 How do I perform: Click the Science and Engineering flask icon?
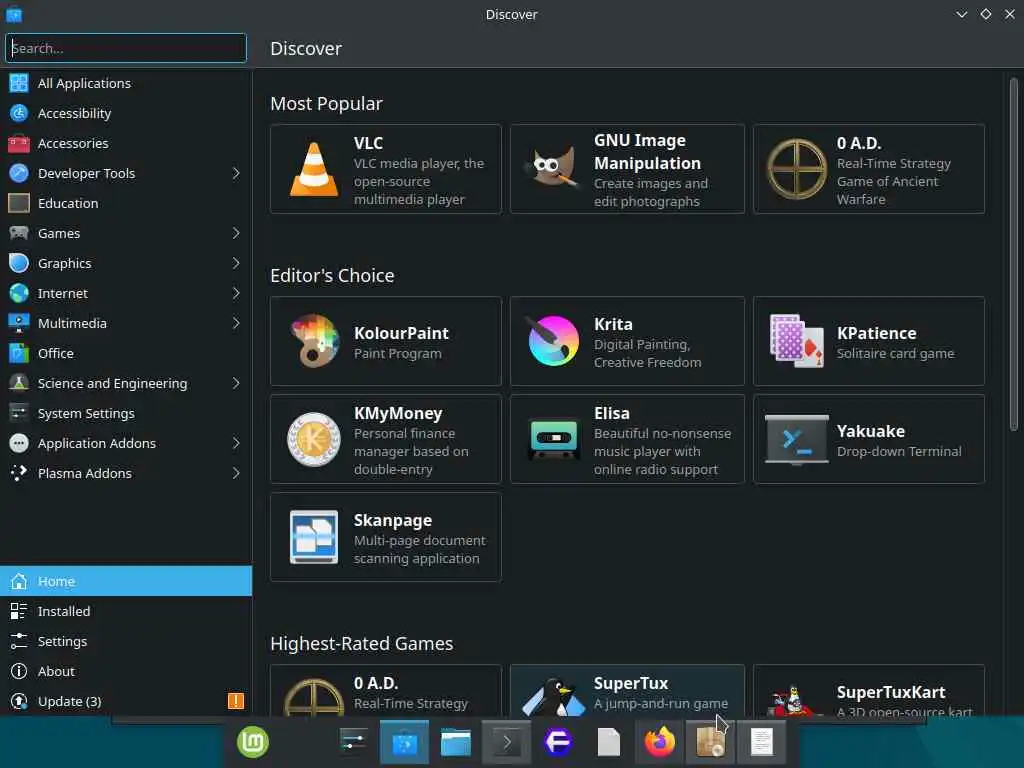19,383
